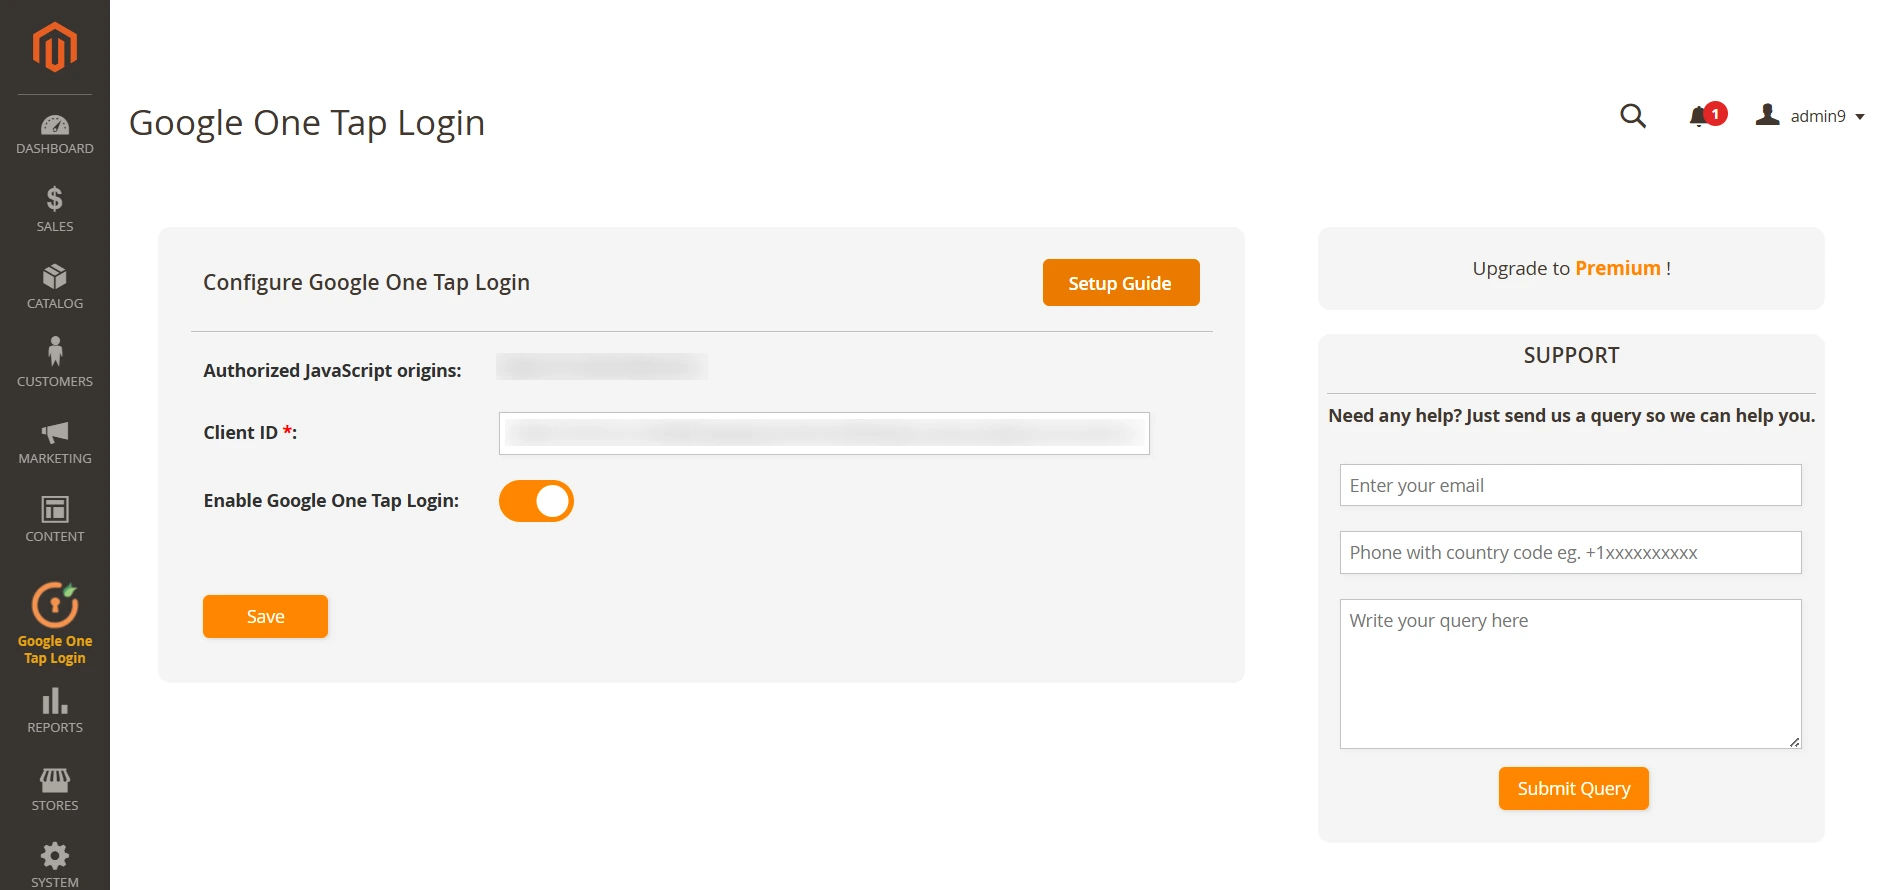The height and width of the screenshot is (890, 1901).
Task: Click the Write your query here textarea
Action: [1568, 670]
